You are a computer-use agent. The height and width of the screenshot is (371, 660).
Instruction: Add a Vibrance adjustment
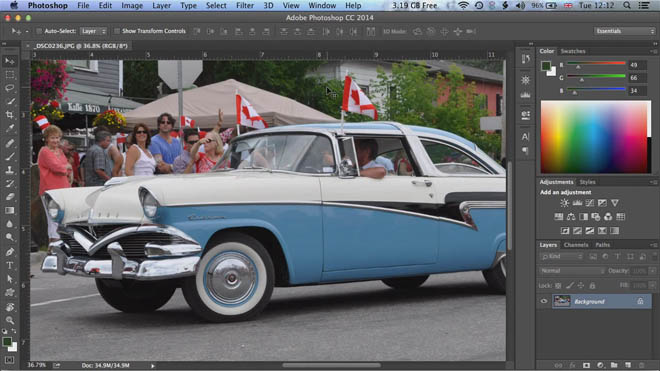pos(615,203)
